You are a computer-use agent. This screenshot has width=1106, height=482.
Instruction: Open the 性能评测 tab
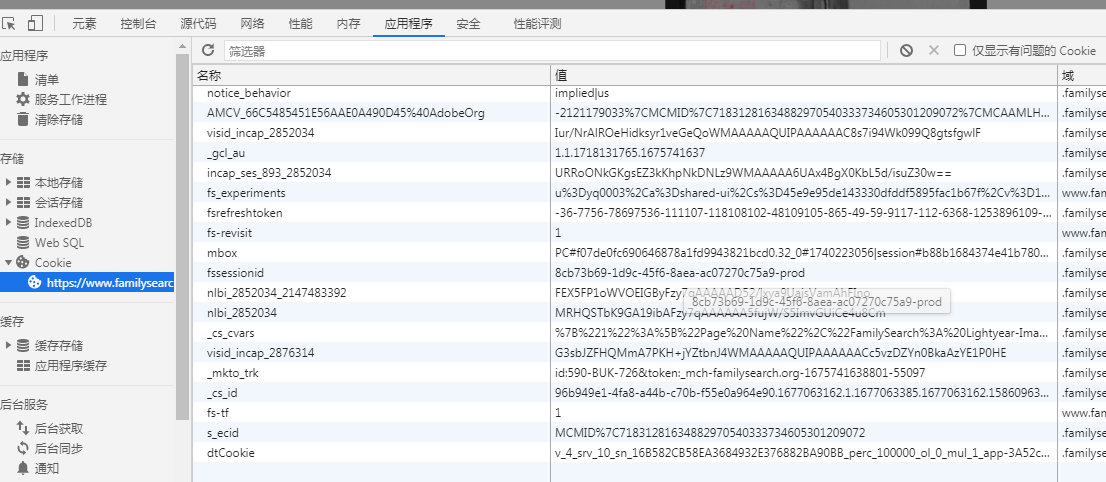pos(537,23)
